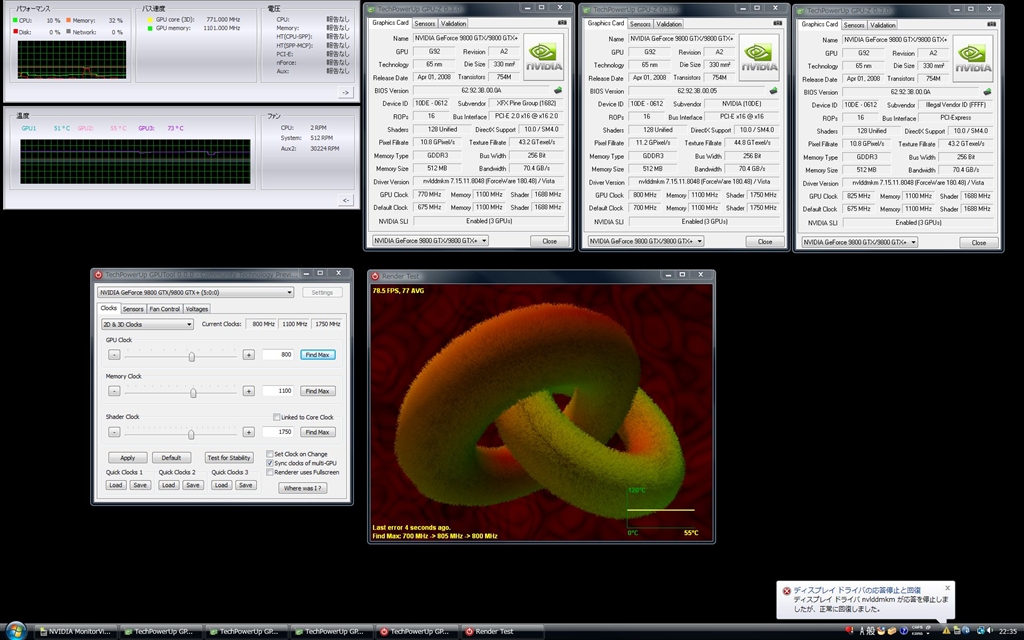Click the '->' arrow button in the monitor panel
Image resolution: width=1024 pixels, height=640 pixels.
(345, 92)
